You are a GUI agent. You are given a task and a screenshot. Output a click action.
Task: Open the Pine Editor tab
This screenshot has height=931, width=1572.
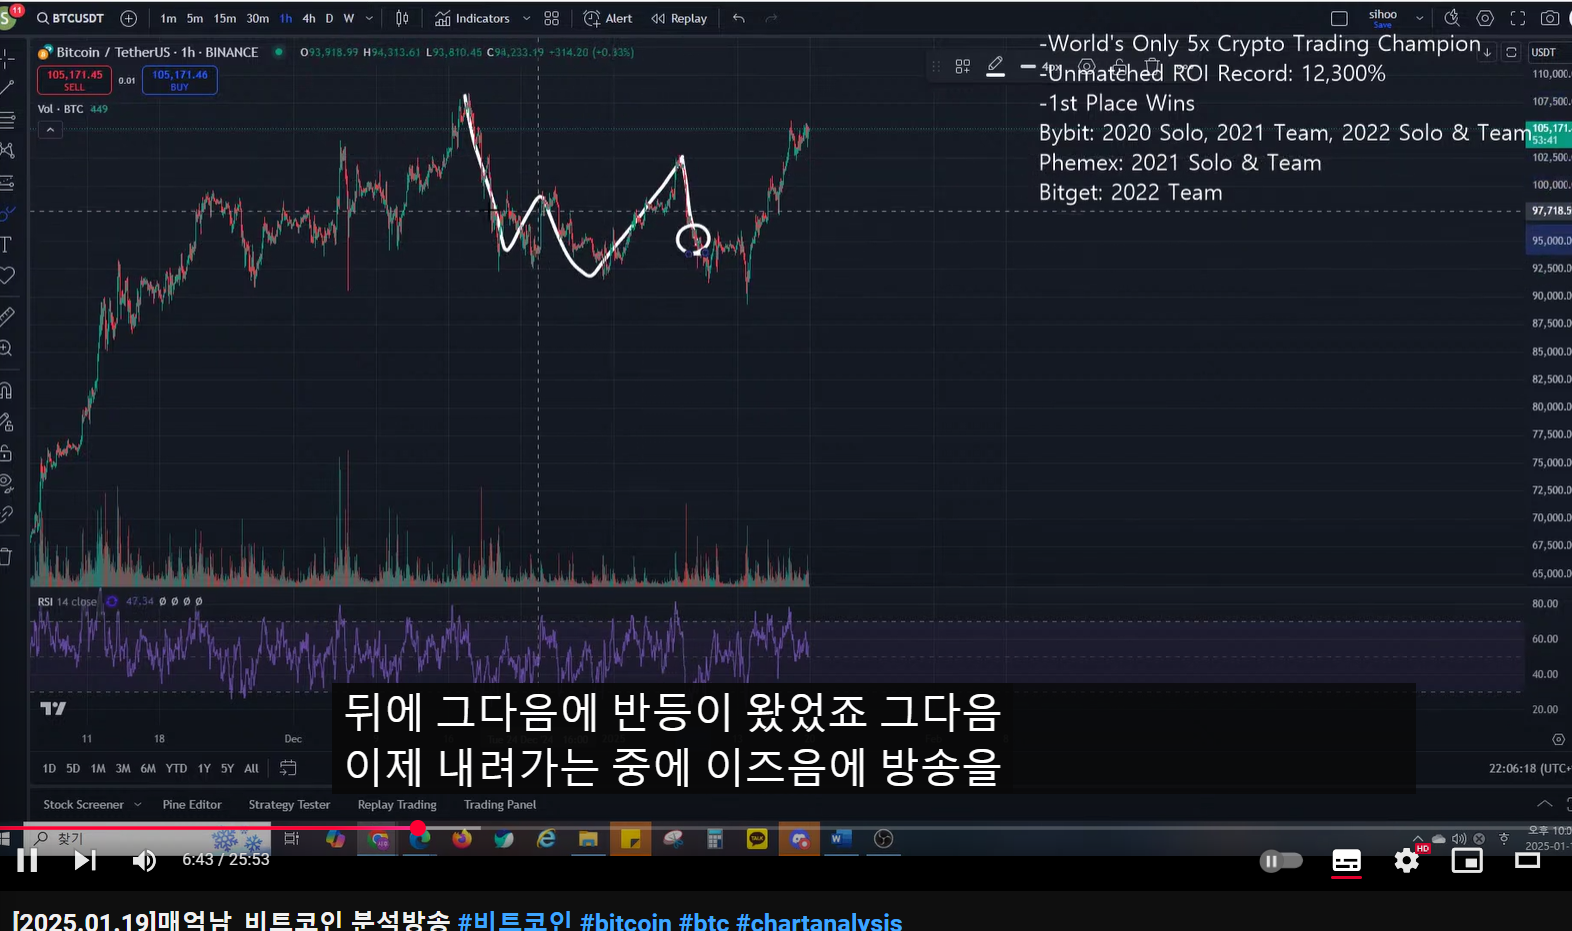[x=192, y=804]
